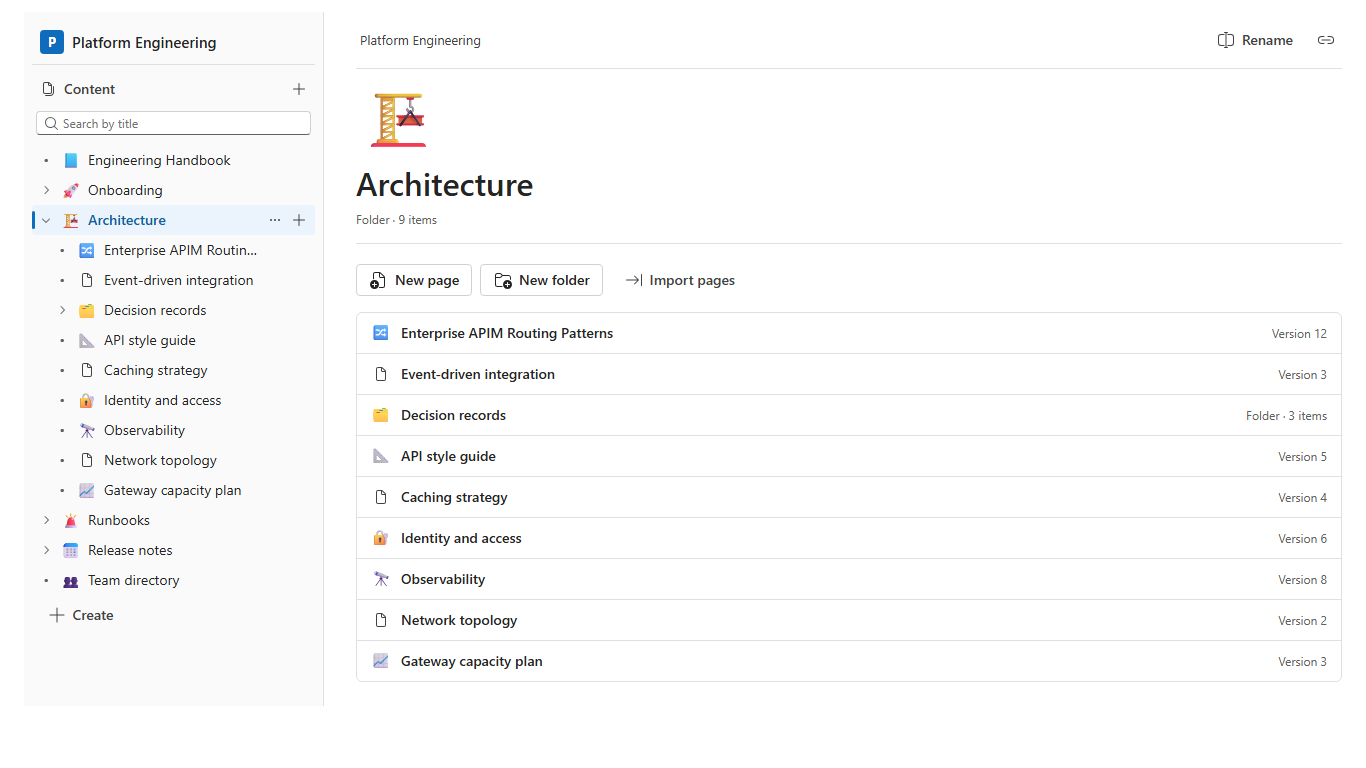The height and width of the screenshot is (768, 1366).
Task: Click the chart icon in Gateway capacity plan list row
Action: [x=380, y=661]
